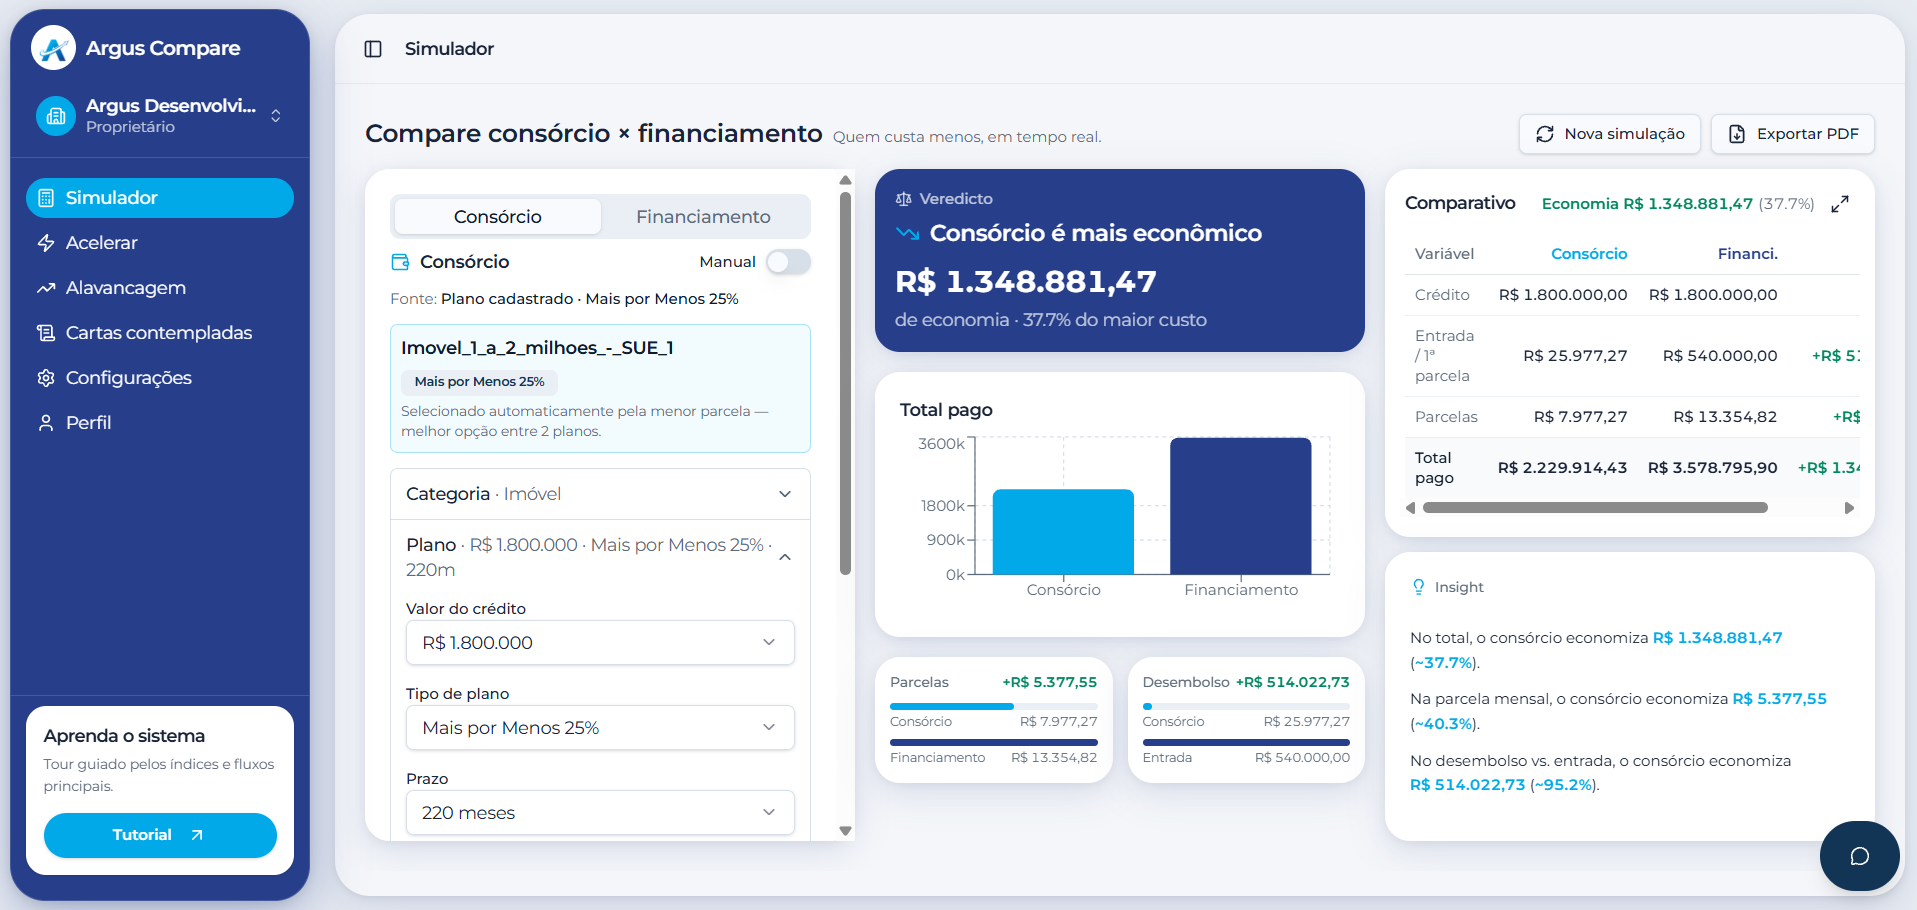
Task: Click the Comparativo scroll right arrow
Action: point(1849,508)
